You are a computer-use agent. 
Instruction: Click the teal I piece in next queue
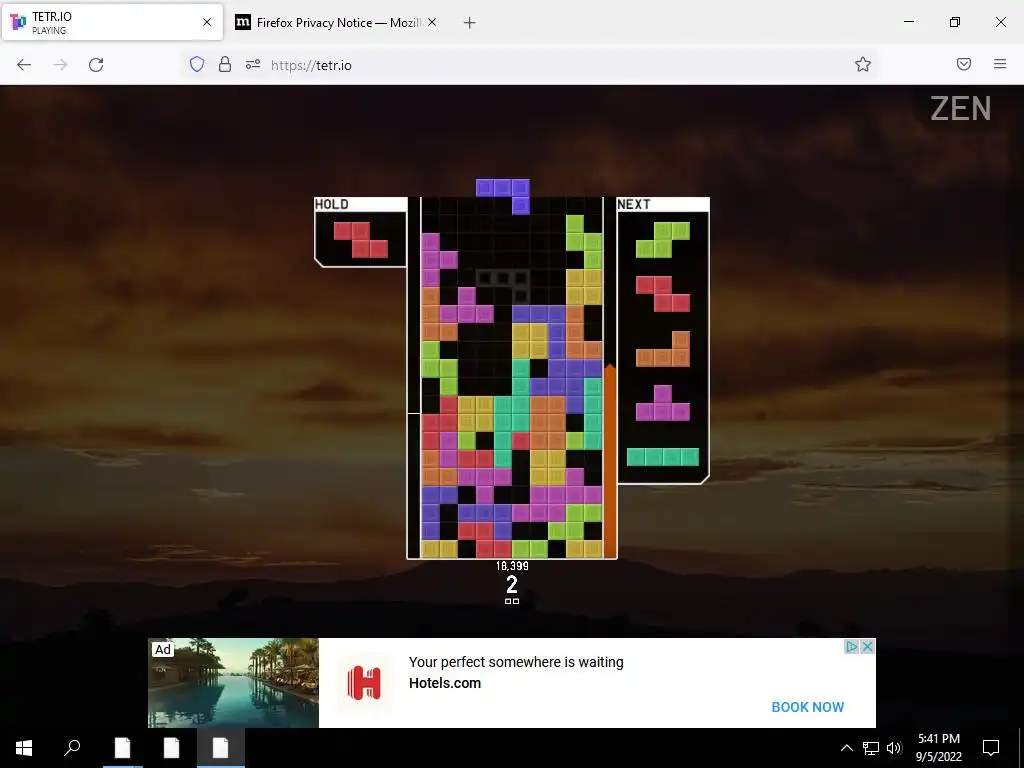click(x=663, y=456)
